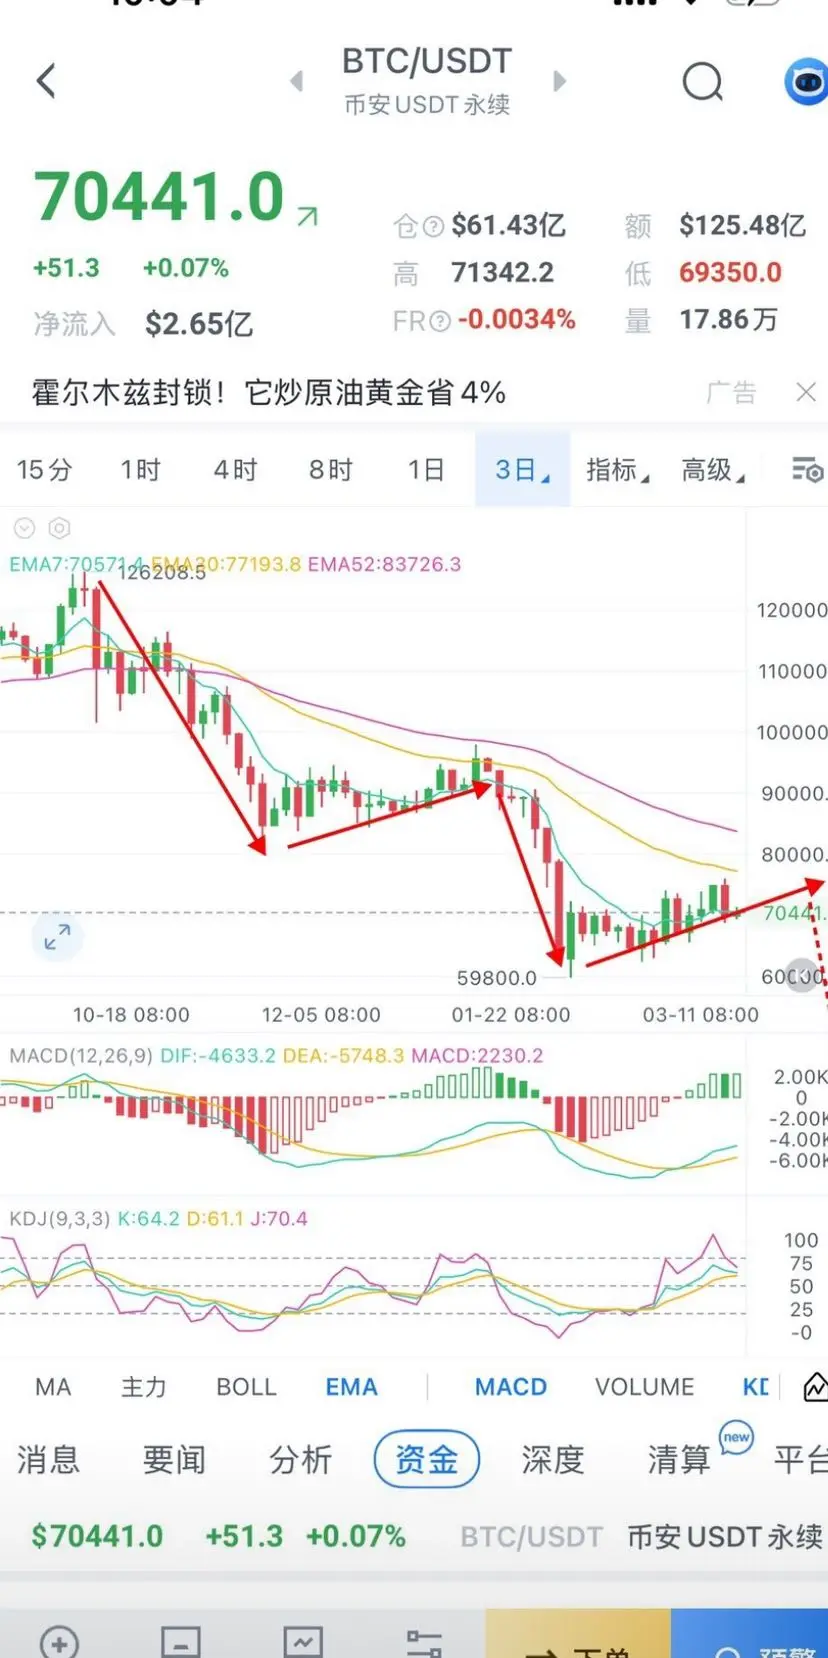The image size is (828, 1658).
Task: Open the 分析 tab
Action: pyautogui.click(x=300, y=1460)
